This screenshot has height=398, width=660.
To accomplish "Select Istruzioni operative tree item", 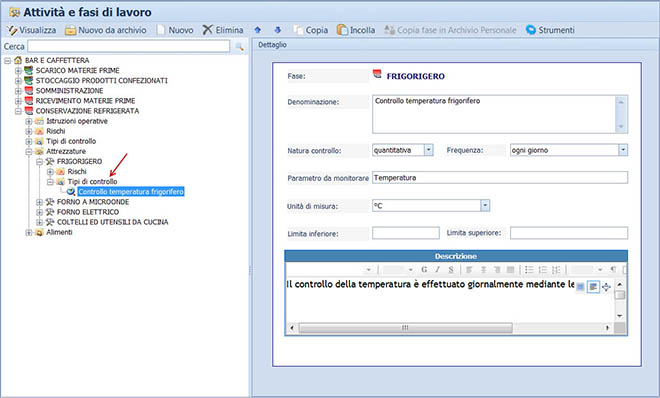I will pyautogui.click(x=77, y=121).
